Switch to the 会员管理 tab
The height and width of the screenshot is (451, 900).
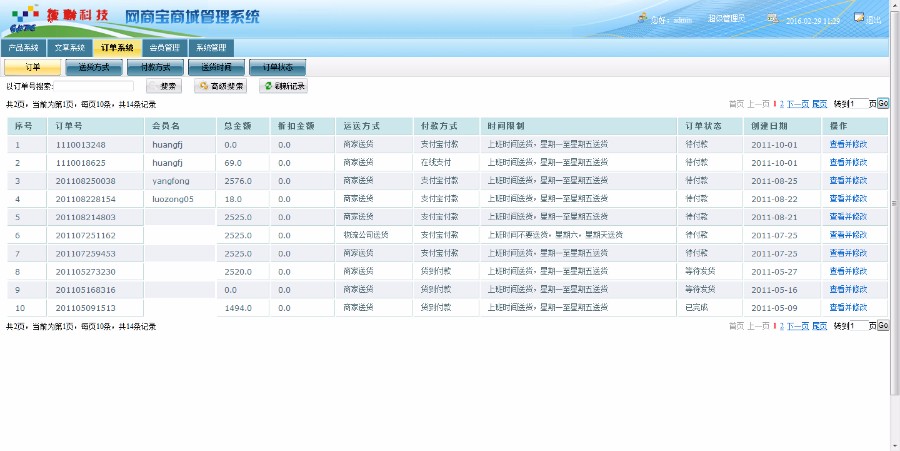[164, 48]
